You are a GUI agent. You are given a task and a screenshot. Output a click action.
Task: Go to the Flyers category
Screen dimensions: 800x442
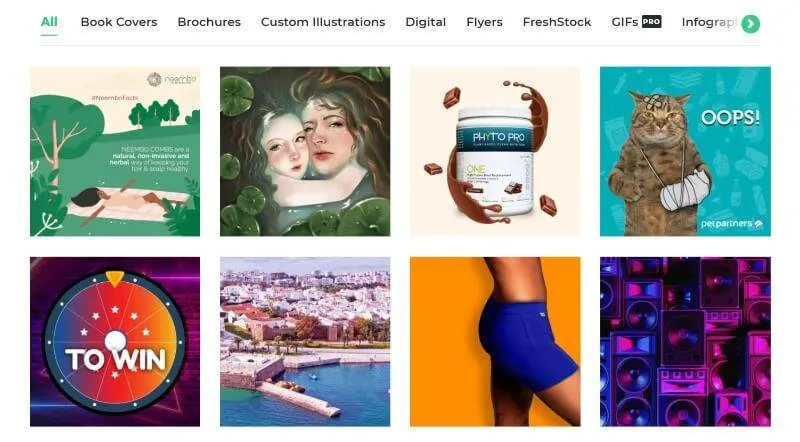coord(484,22)
